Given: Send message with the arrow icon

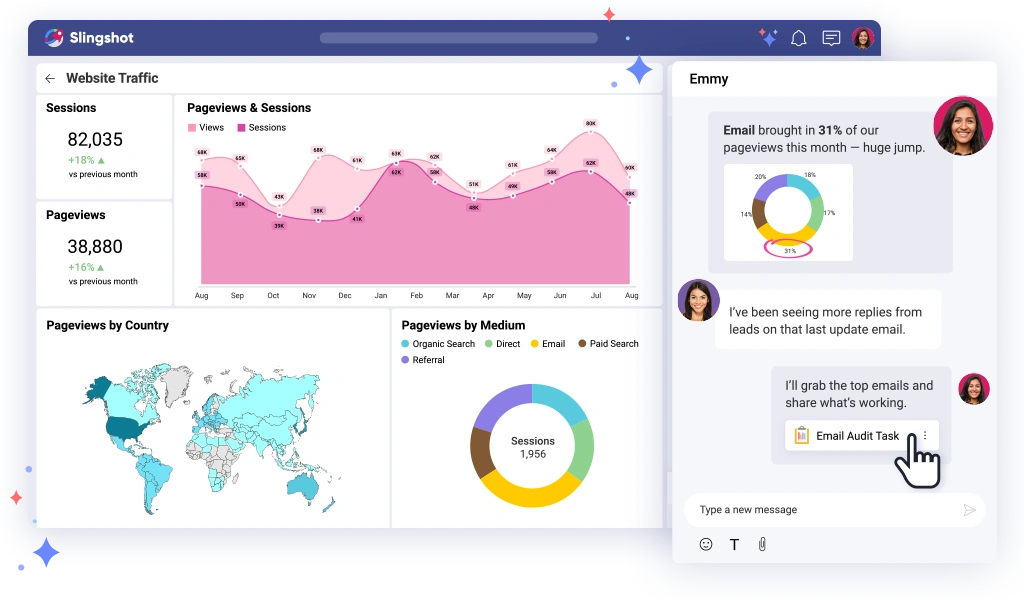Looking at the screenshot, I should coord(968,510).
